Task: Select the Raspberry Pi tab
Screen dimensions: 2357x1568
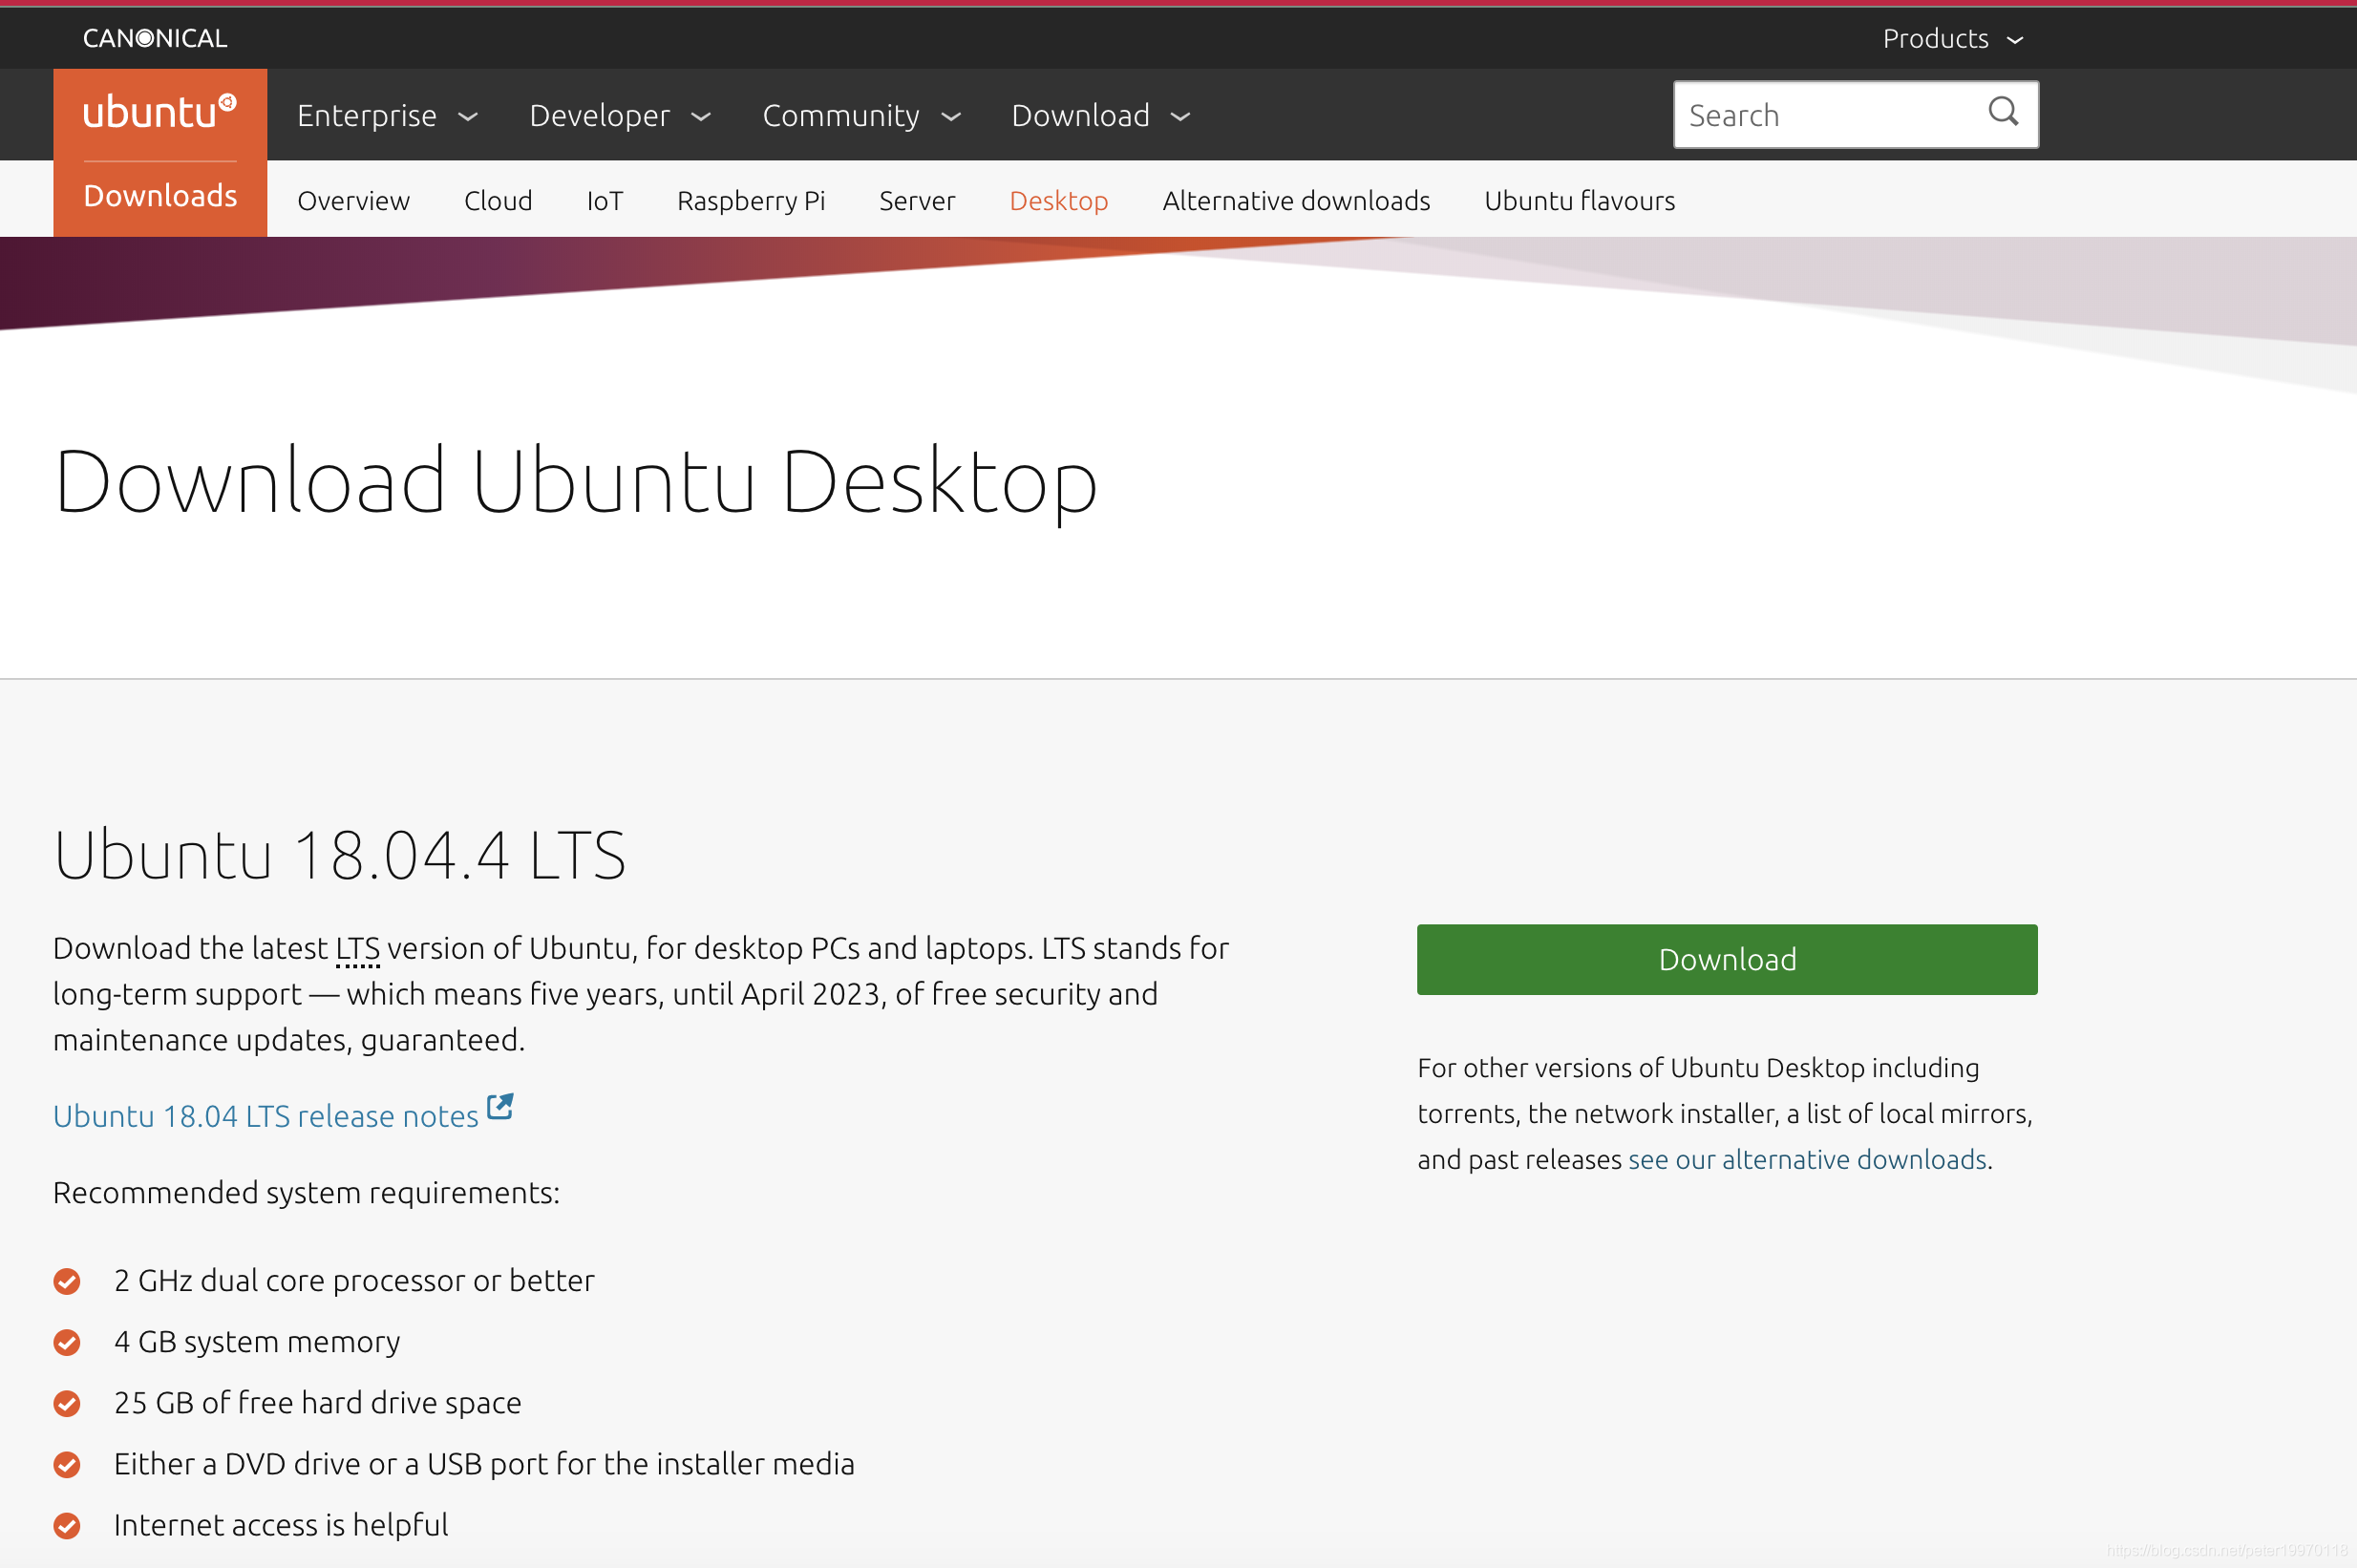Action: [x=750, y=201]
